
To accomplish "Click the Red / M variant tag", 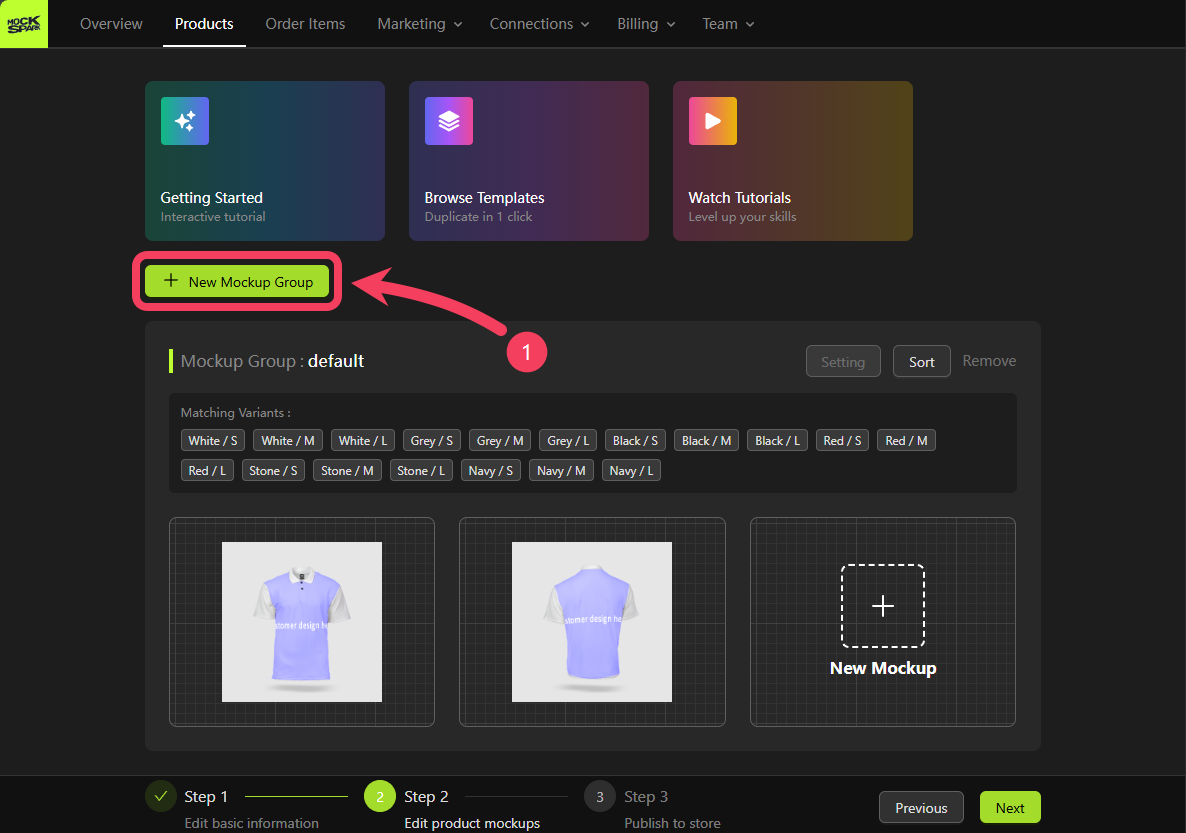I will coord(906,440).
